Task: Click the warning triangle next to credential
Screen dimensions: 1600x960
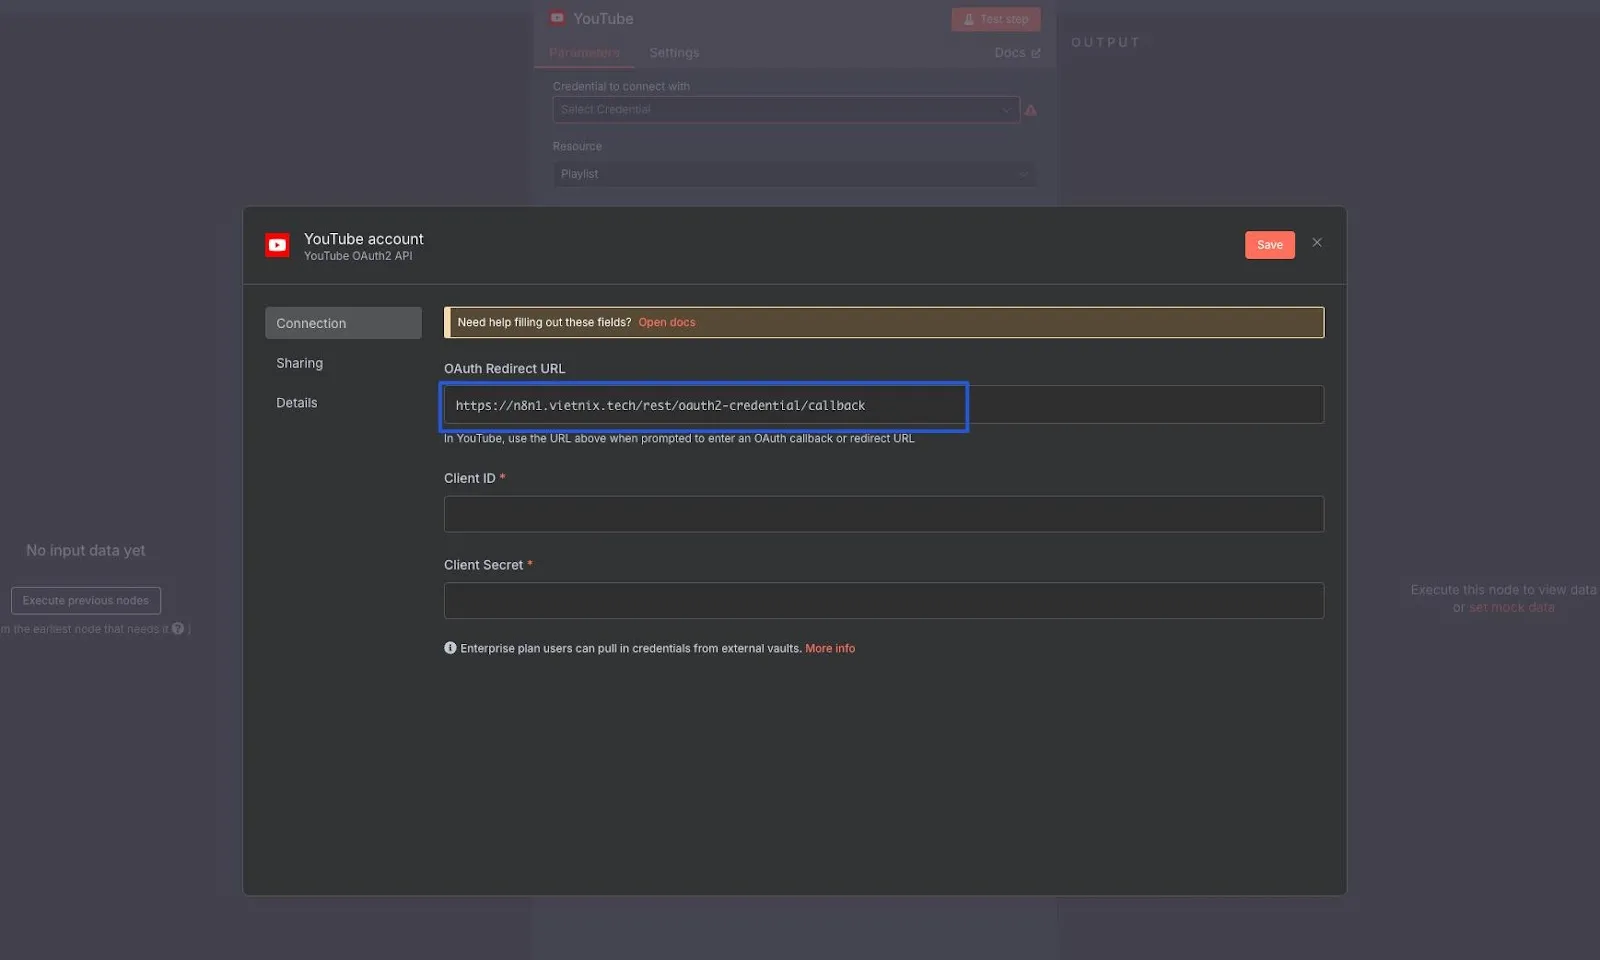Action: tap(1031, 110)
